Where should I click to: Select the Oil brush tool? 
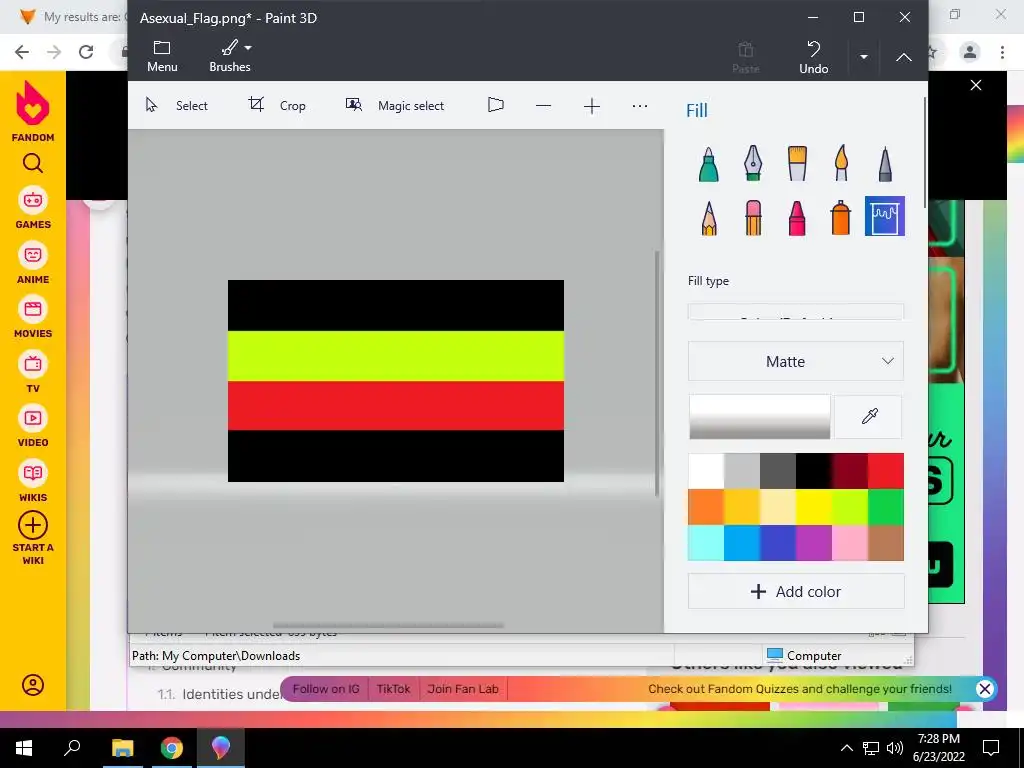(x=797, y=163)
